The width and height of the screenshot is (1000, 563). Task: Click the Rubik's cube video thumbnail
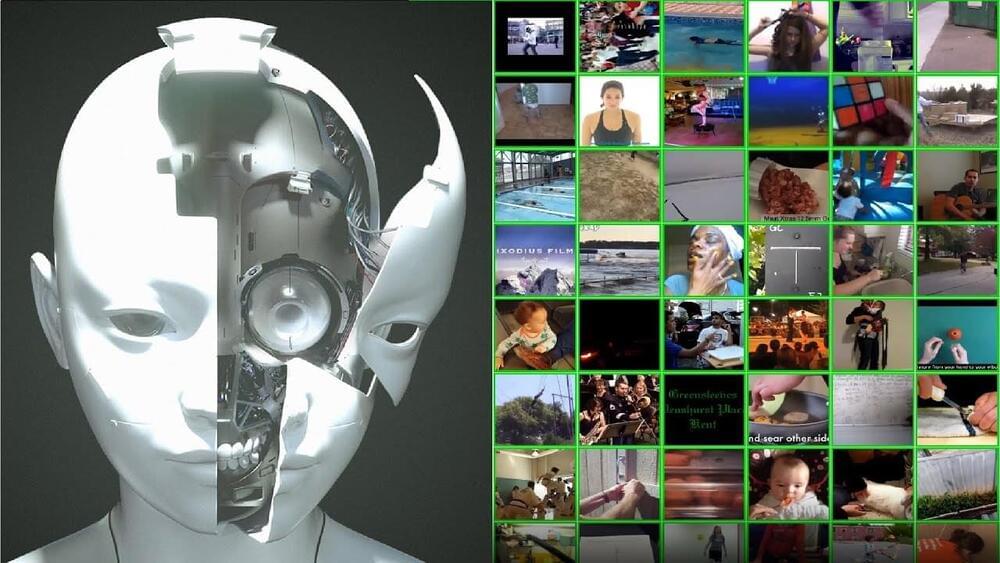873,111
